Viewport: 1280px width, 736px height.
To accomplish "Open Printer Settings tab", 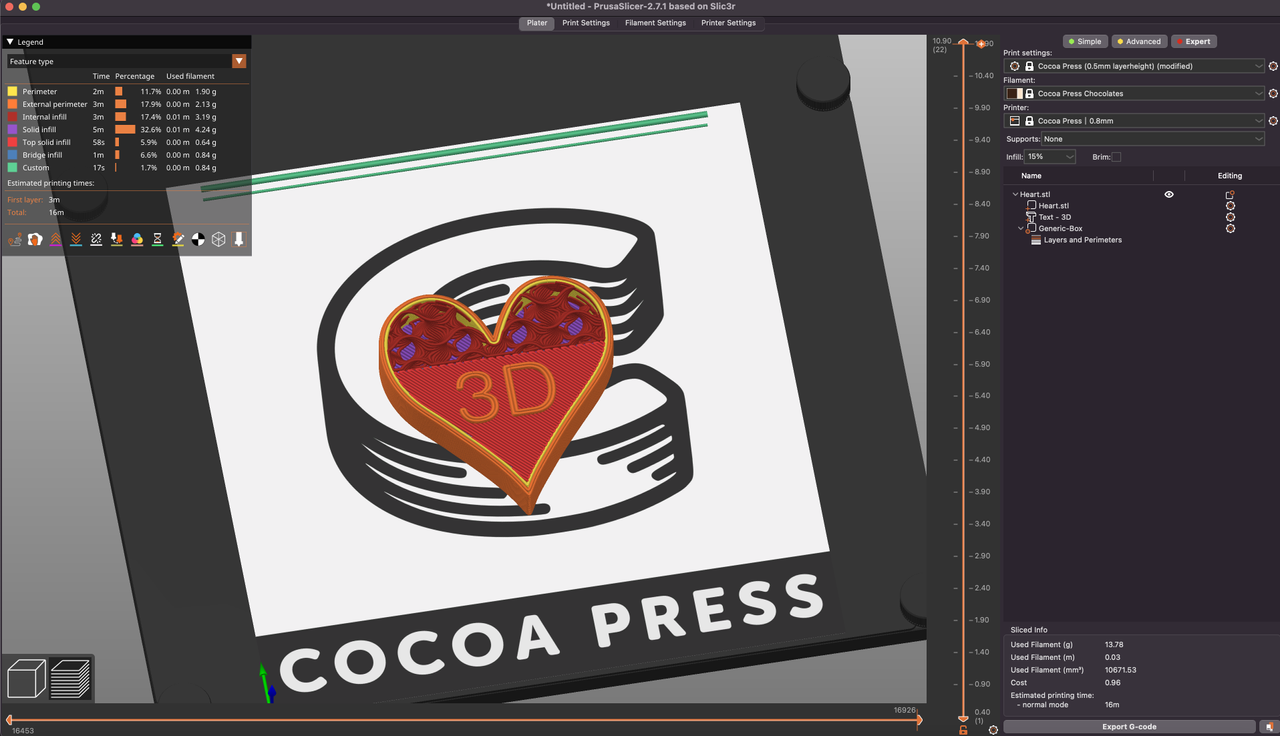I will [x=728, y=23].
